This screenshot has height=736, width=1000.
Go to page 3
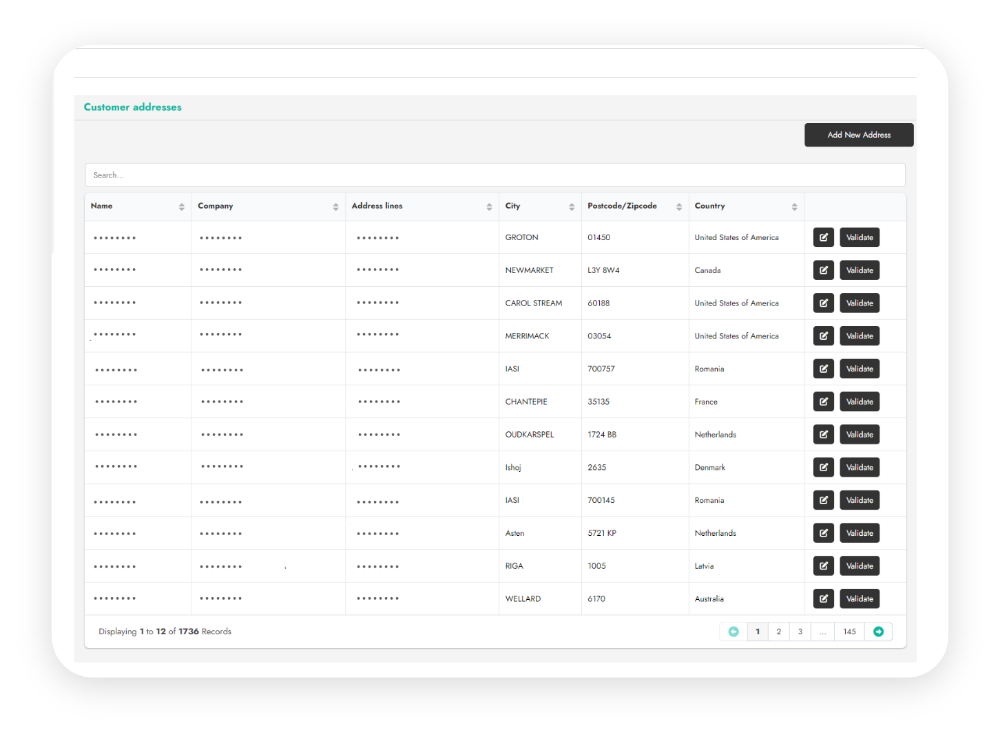[x=800, y=631]
